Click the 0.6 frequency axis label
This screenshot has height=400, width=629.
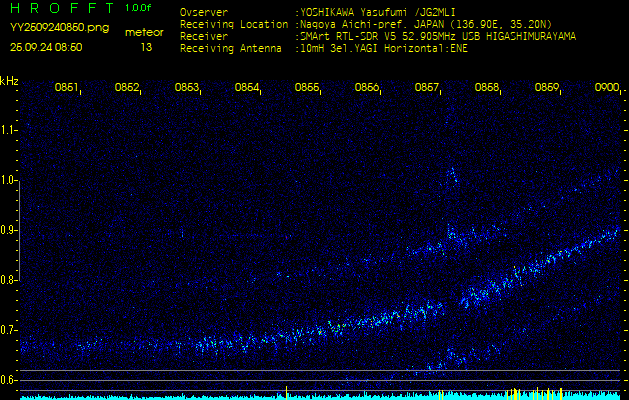tap(9, 380)
